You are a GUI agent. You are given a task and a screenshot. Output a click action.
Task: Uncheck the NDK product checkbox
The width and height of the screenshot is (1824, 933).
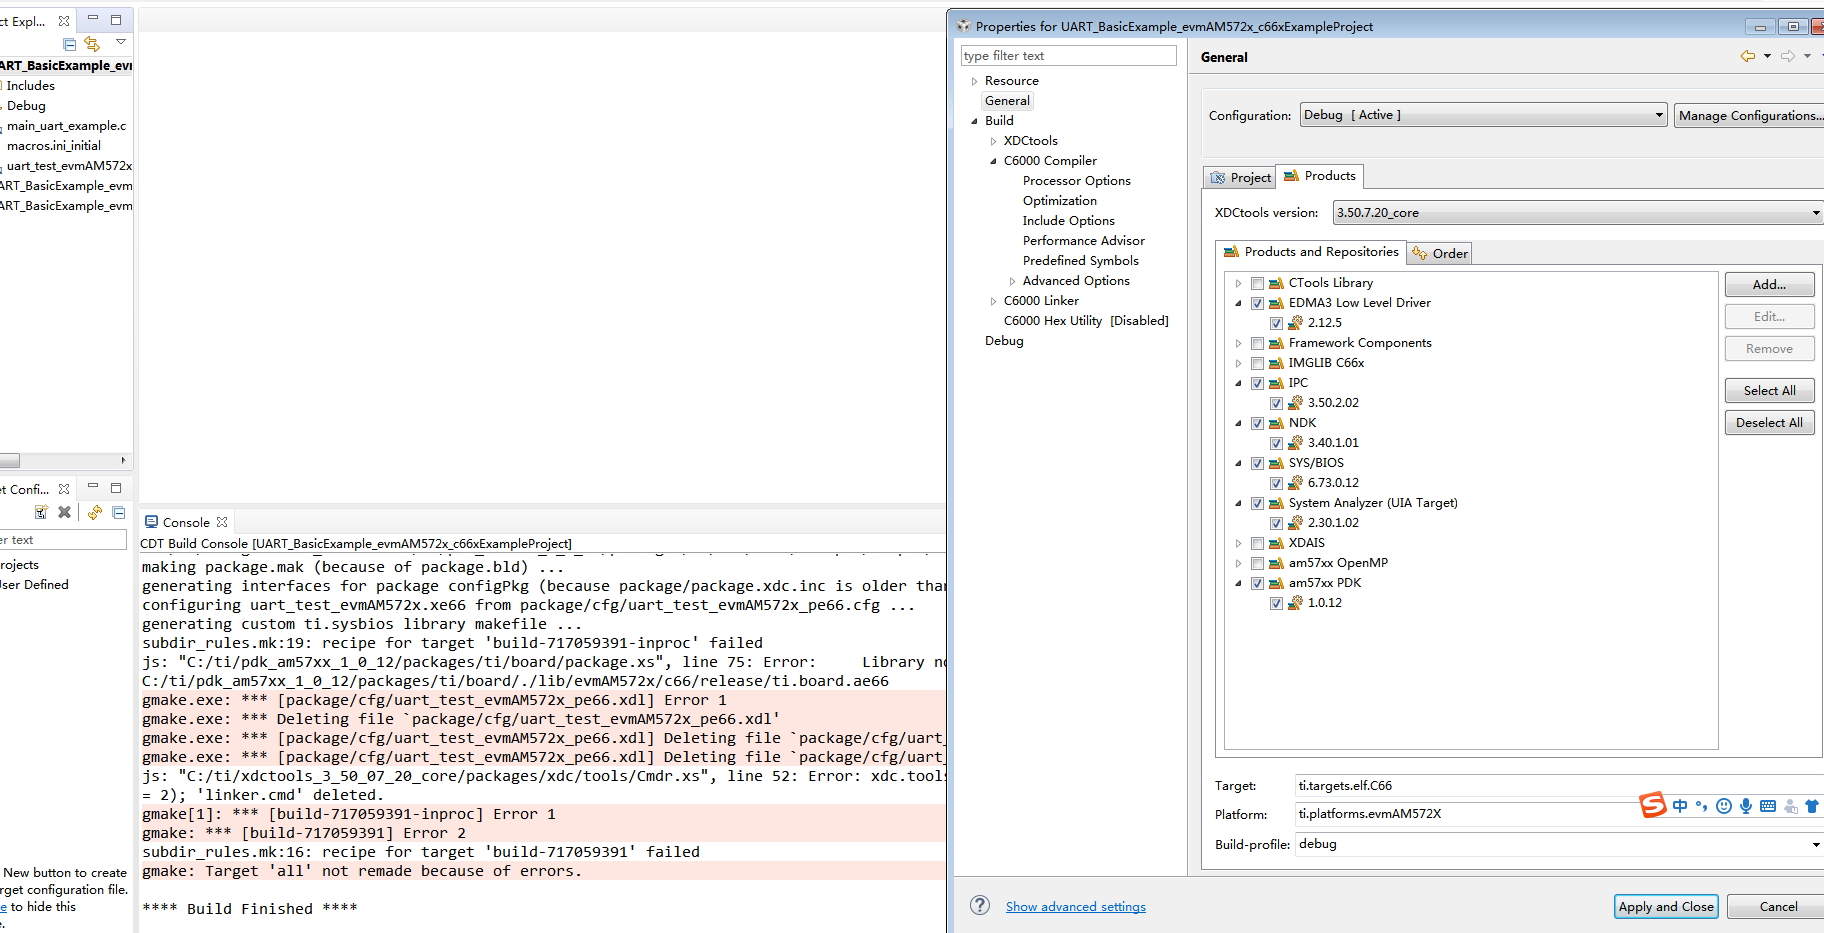[x=1257, y=423]
